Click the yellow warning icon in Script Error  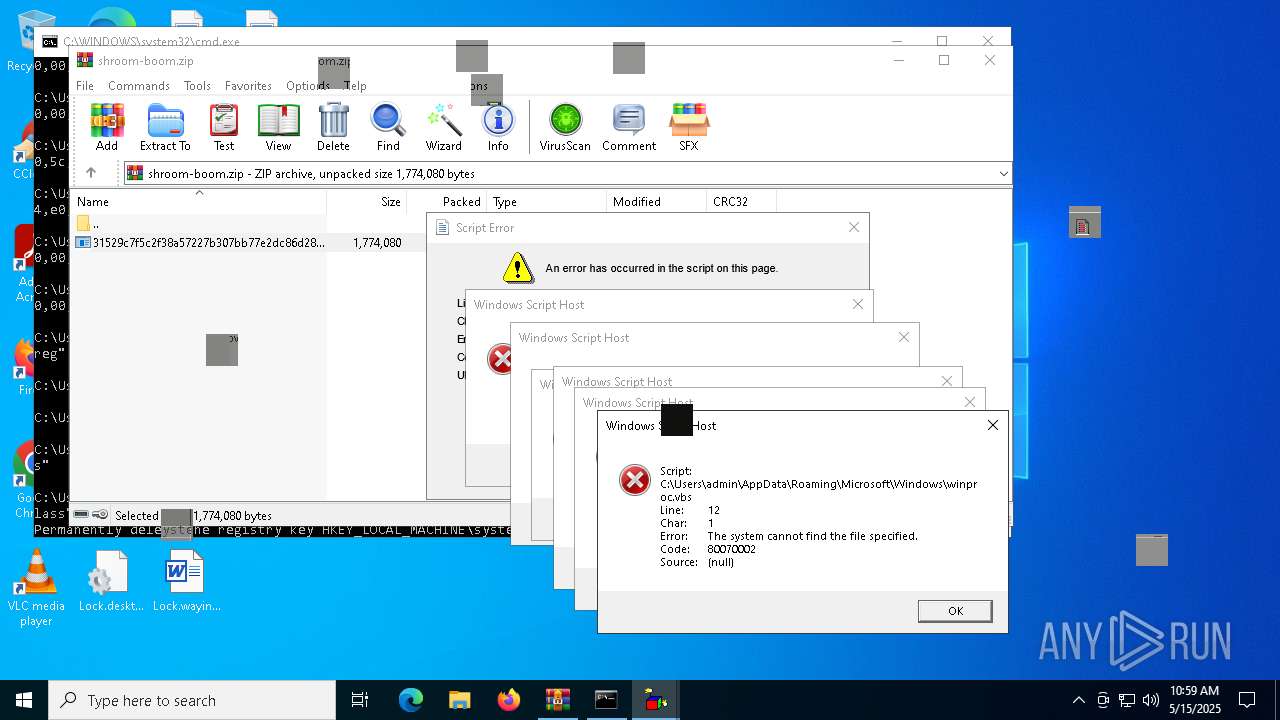coord(517,267)
